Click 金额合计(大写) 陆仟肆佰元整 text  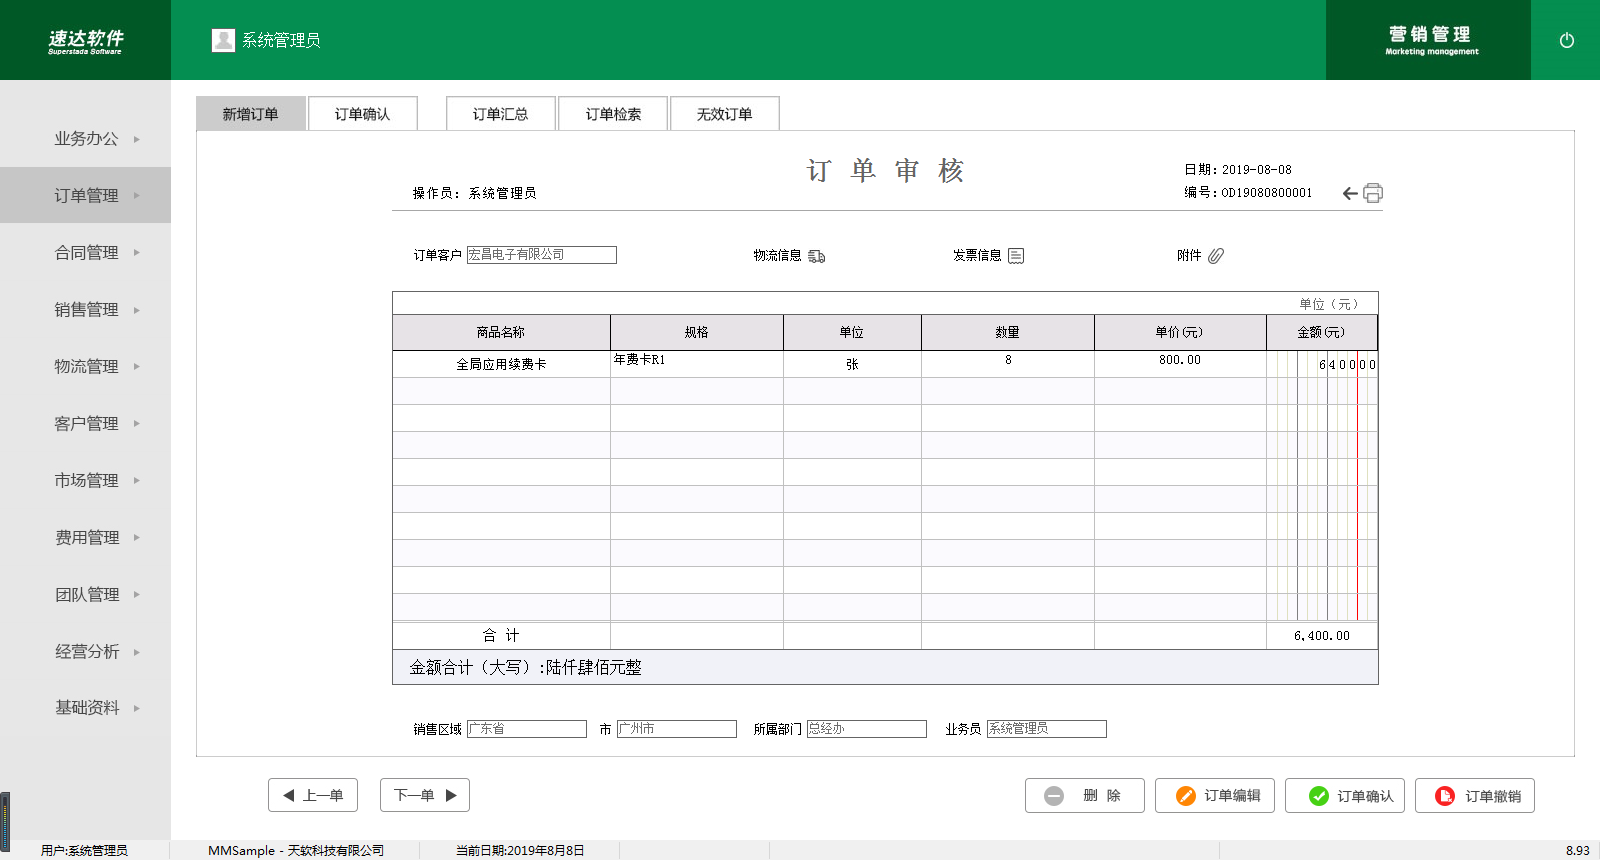pyautogui.click(x=526, y=667)
